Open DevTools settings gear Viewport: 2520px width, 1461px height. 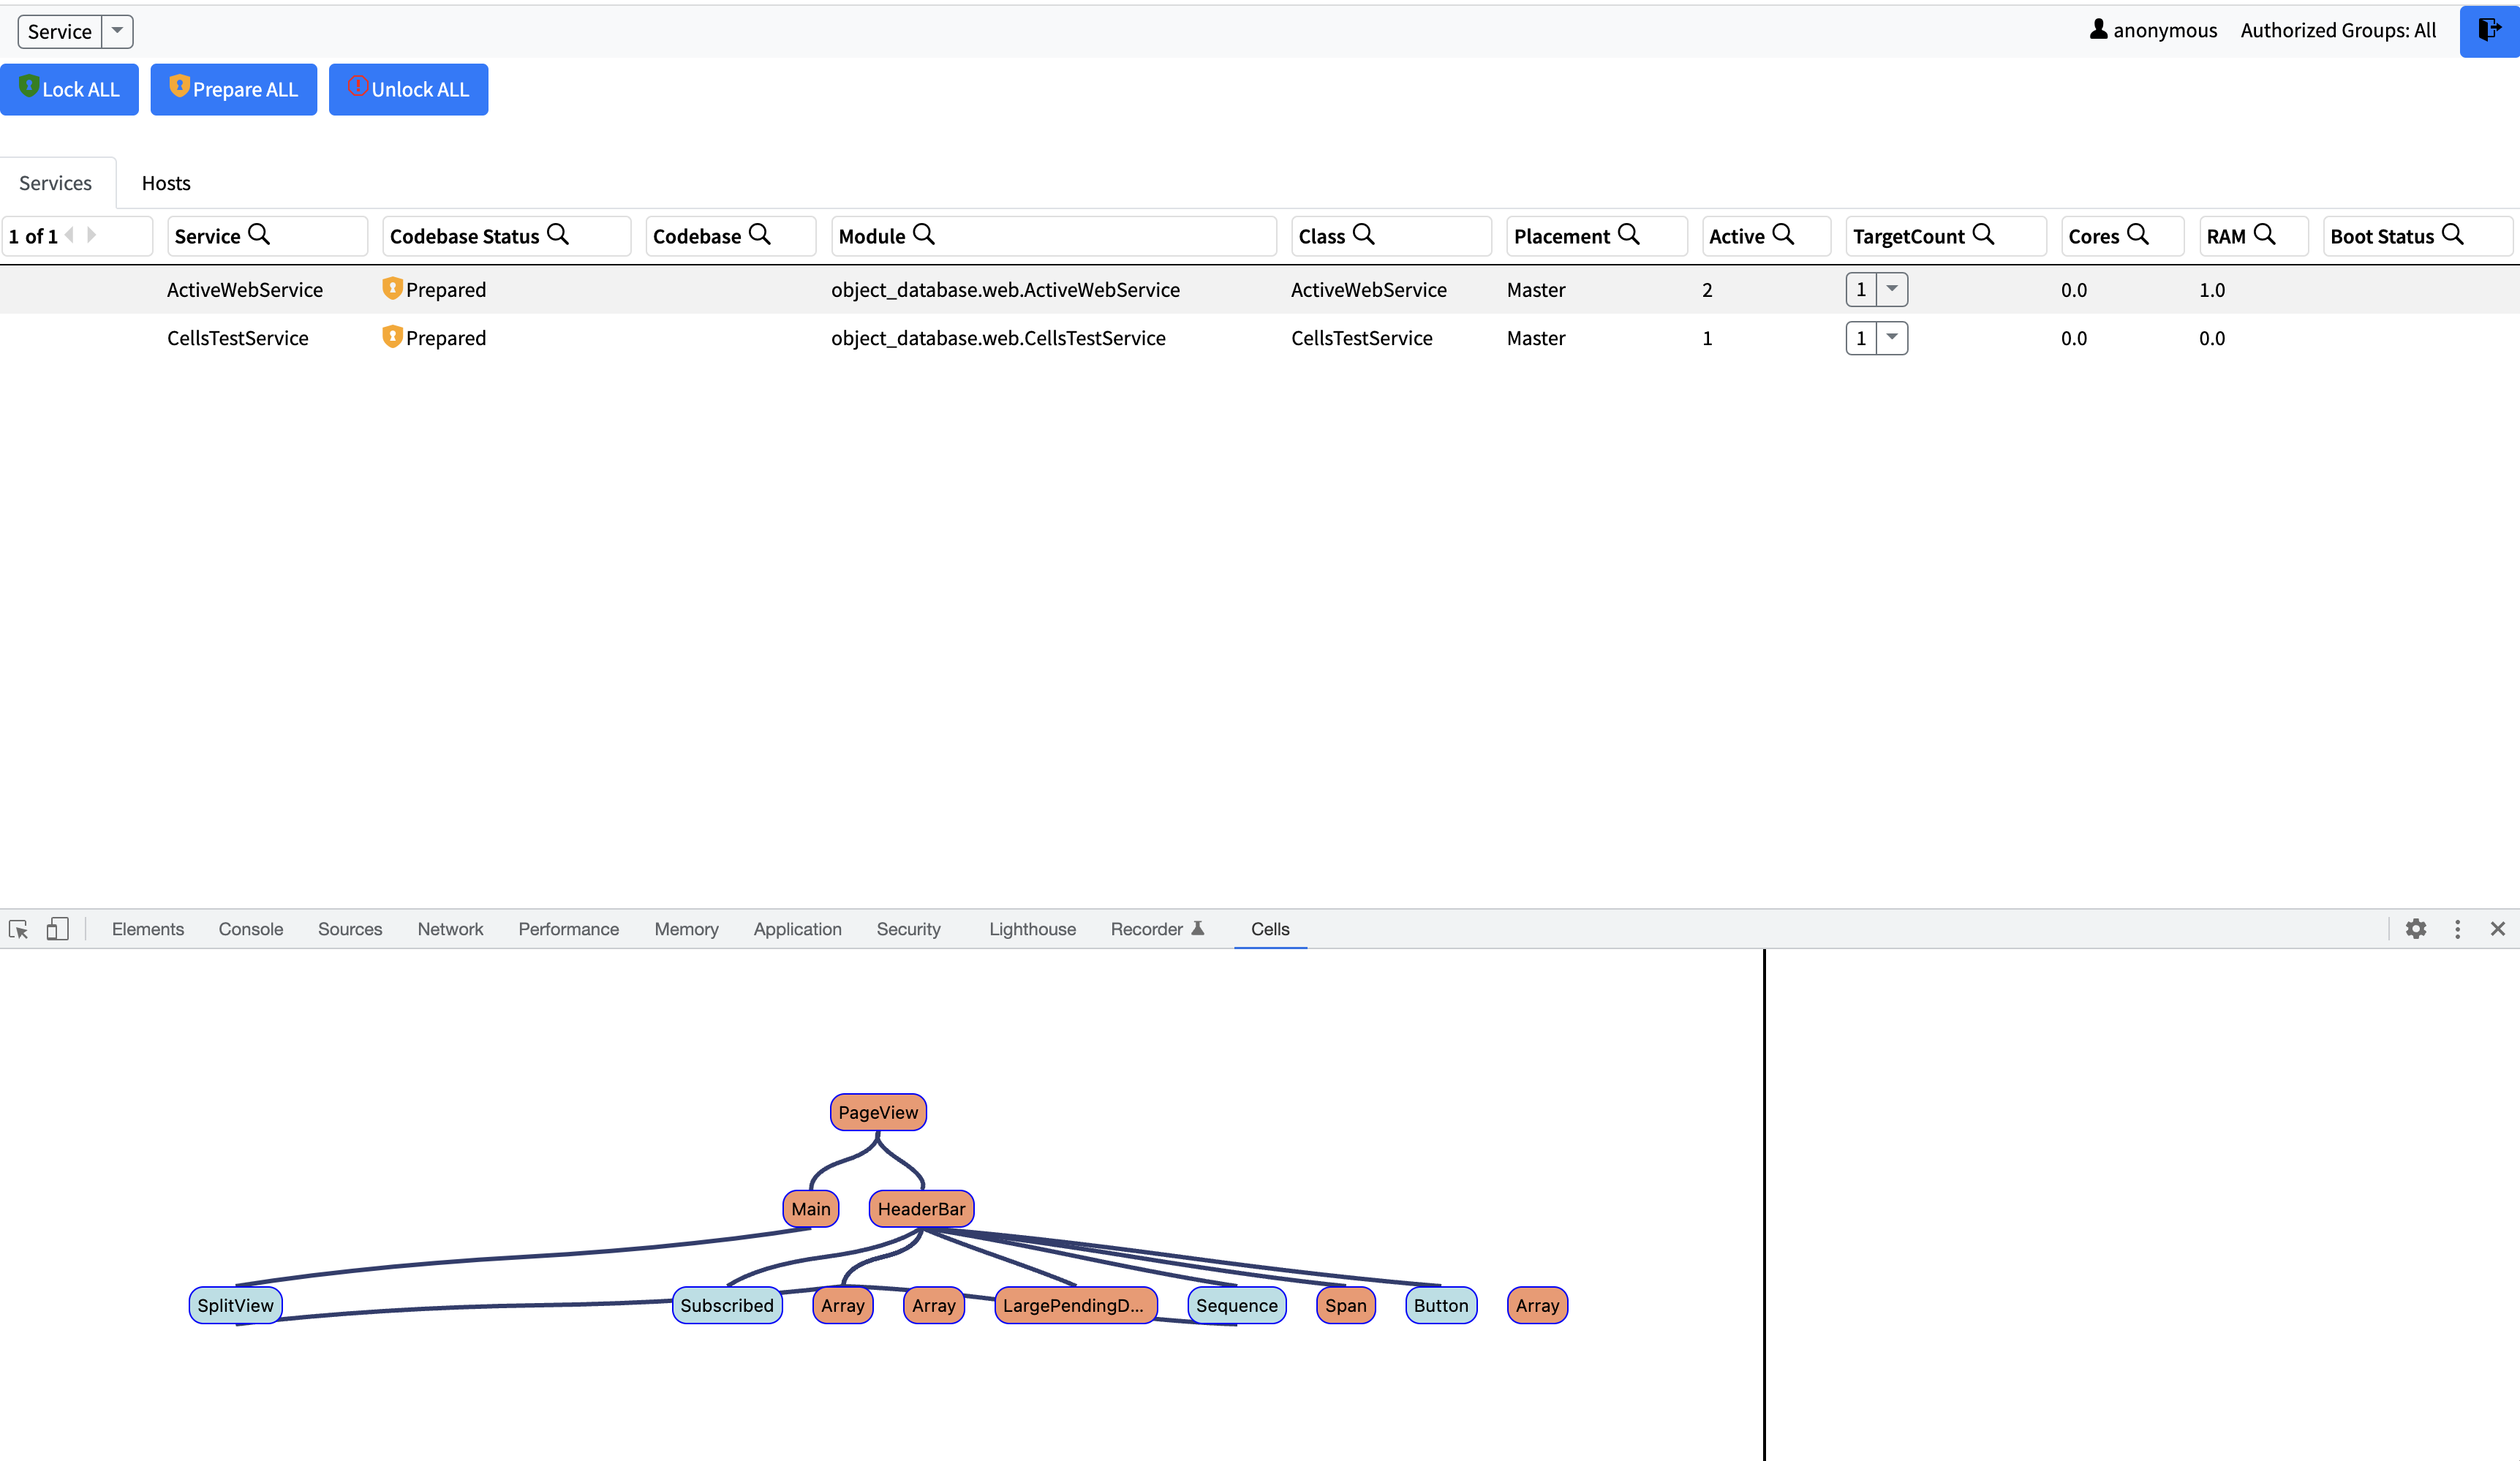pos(2416,929)
